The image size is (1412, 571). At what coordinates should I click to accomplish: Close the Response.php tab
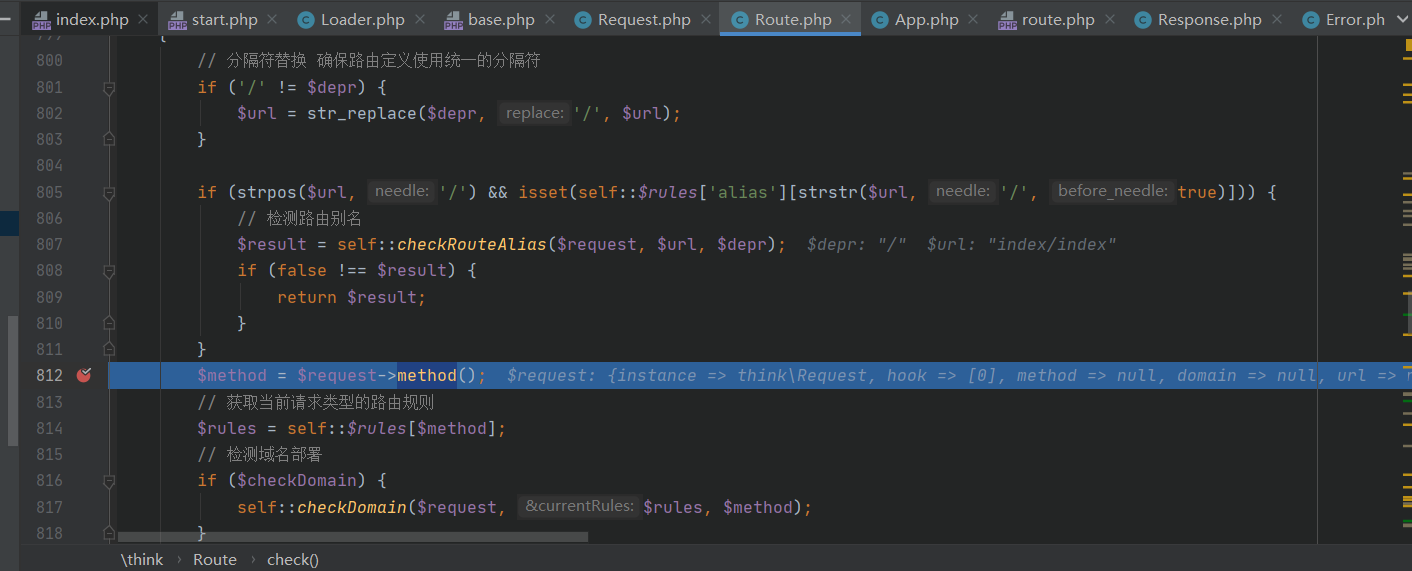(1276, 20)
